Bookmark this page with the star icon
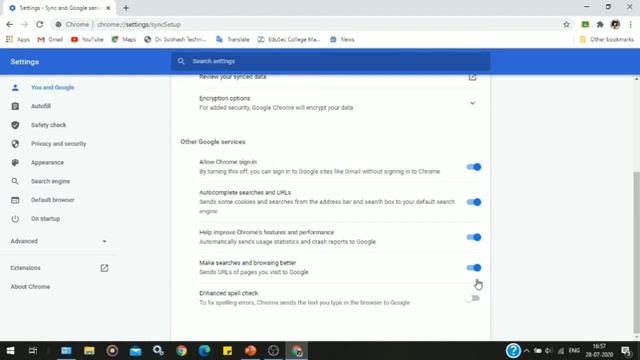 [566, 24]
